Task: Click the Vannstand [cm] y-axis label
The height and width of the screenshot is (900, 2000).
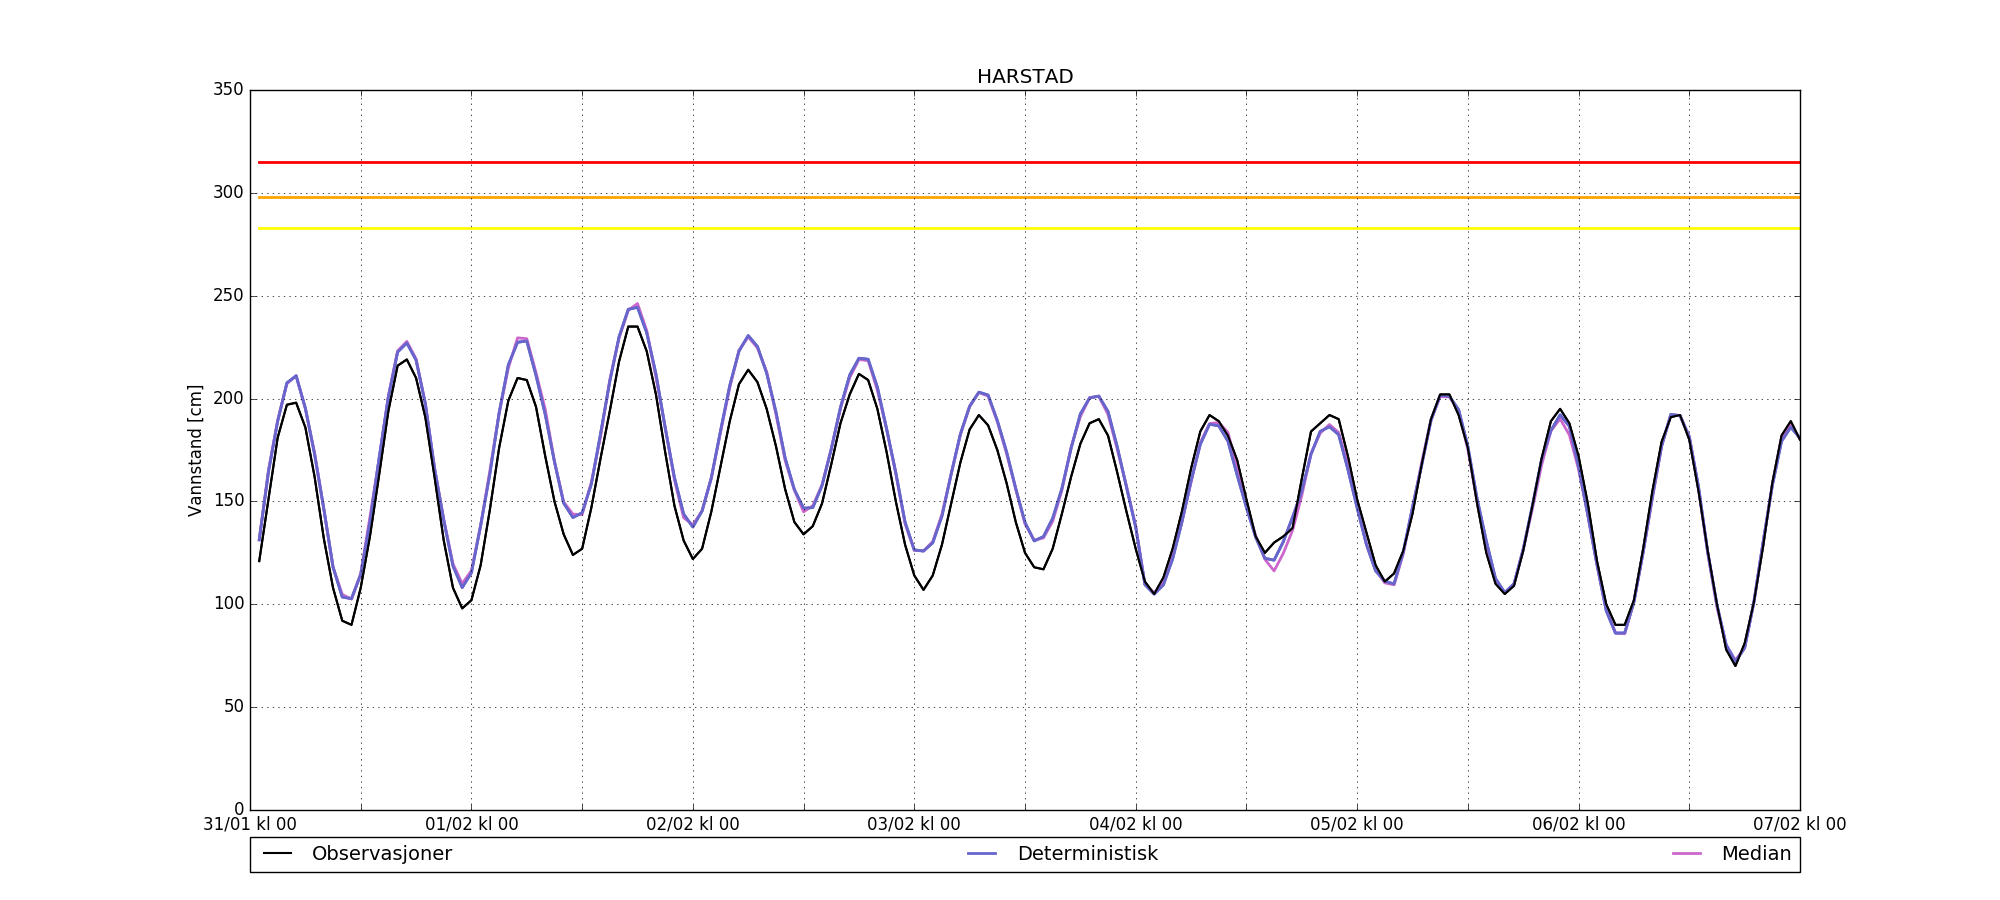Action: [195, 450]
